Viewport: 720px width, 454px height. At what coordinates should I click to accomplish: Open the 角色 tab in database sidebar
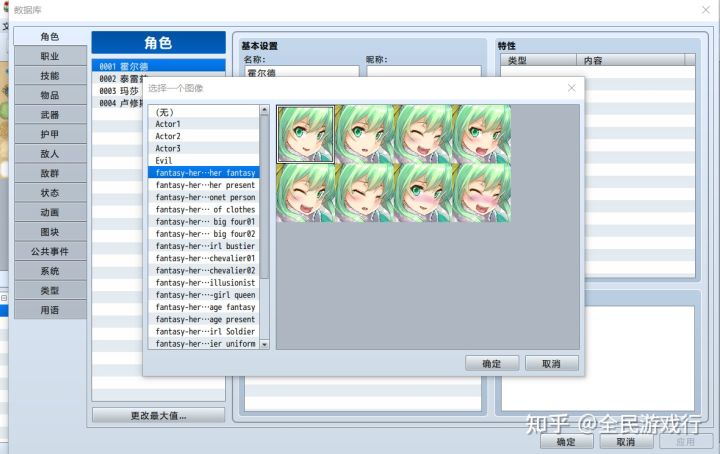[x=50, y=37]
